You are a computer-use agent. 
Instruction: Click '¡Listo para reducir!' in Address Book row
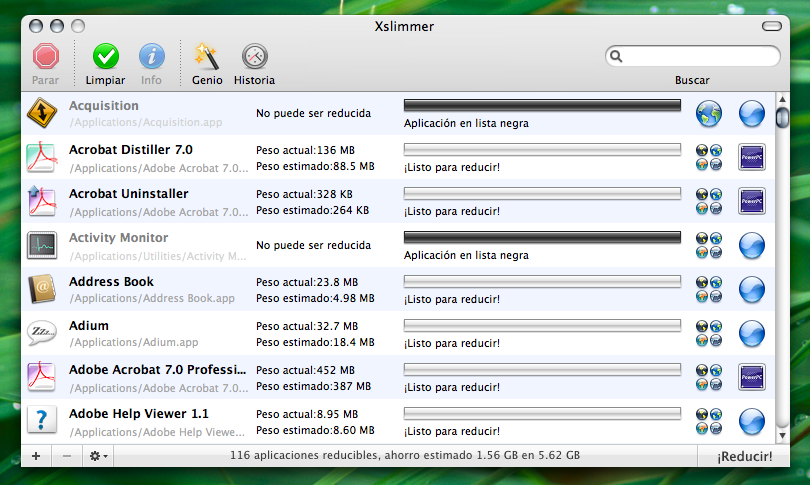pyautogui.click(x=452, y=299)
